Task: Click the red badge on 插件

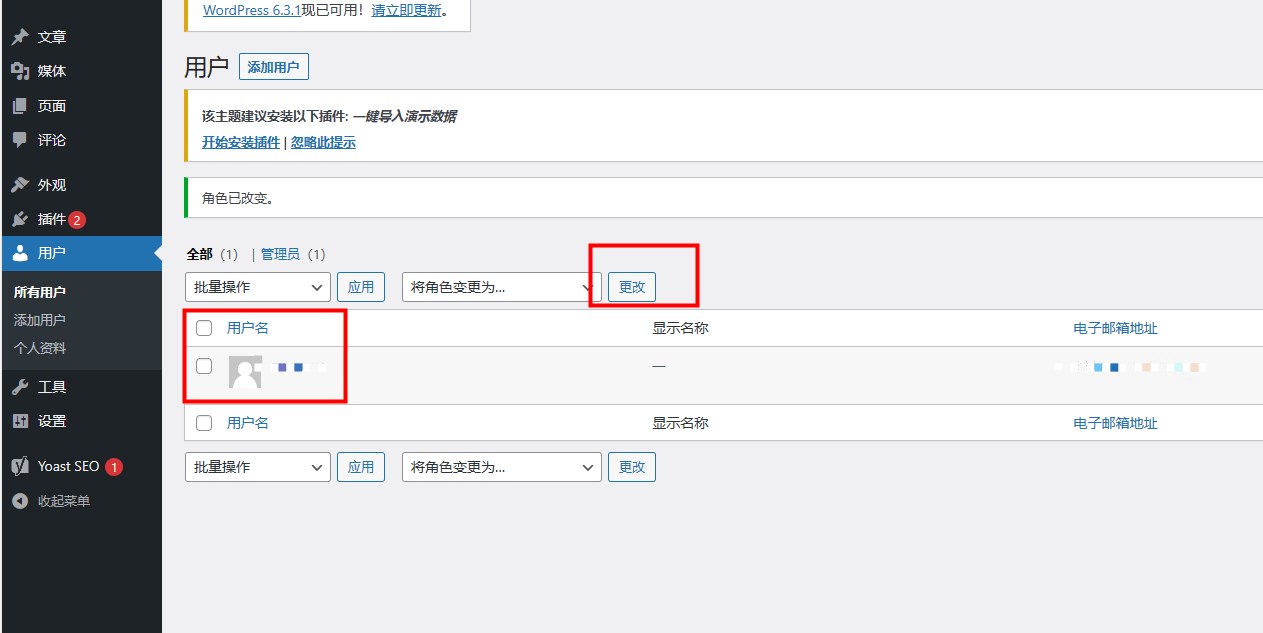Action: 77,220
